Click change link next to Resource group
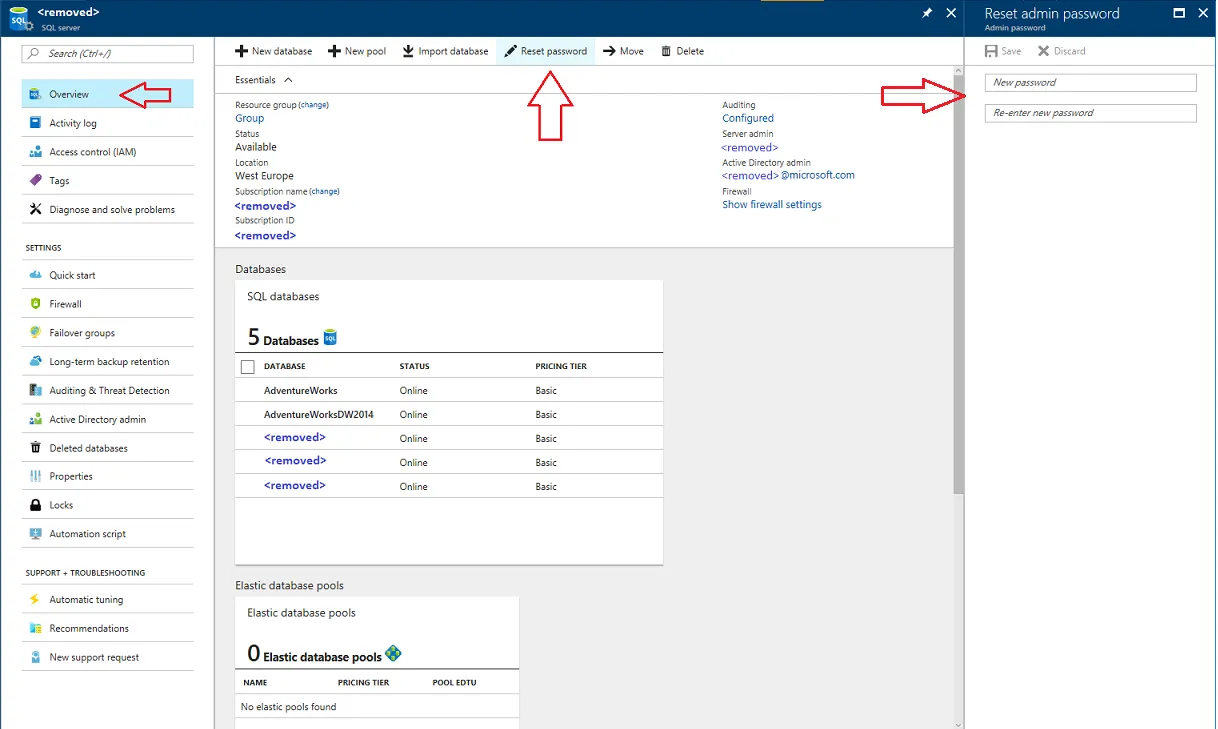 pyautogui.click(x=313, y=105)
